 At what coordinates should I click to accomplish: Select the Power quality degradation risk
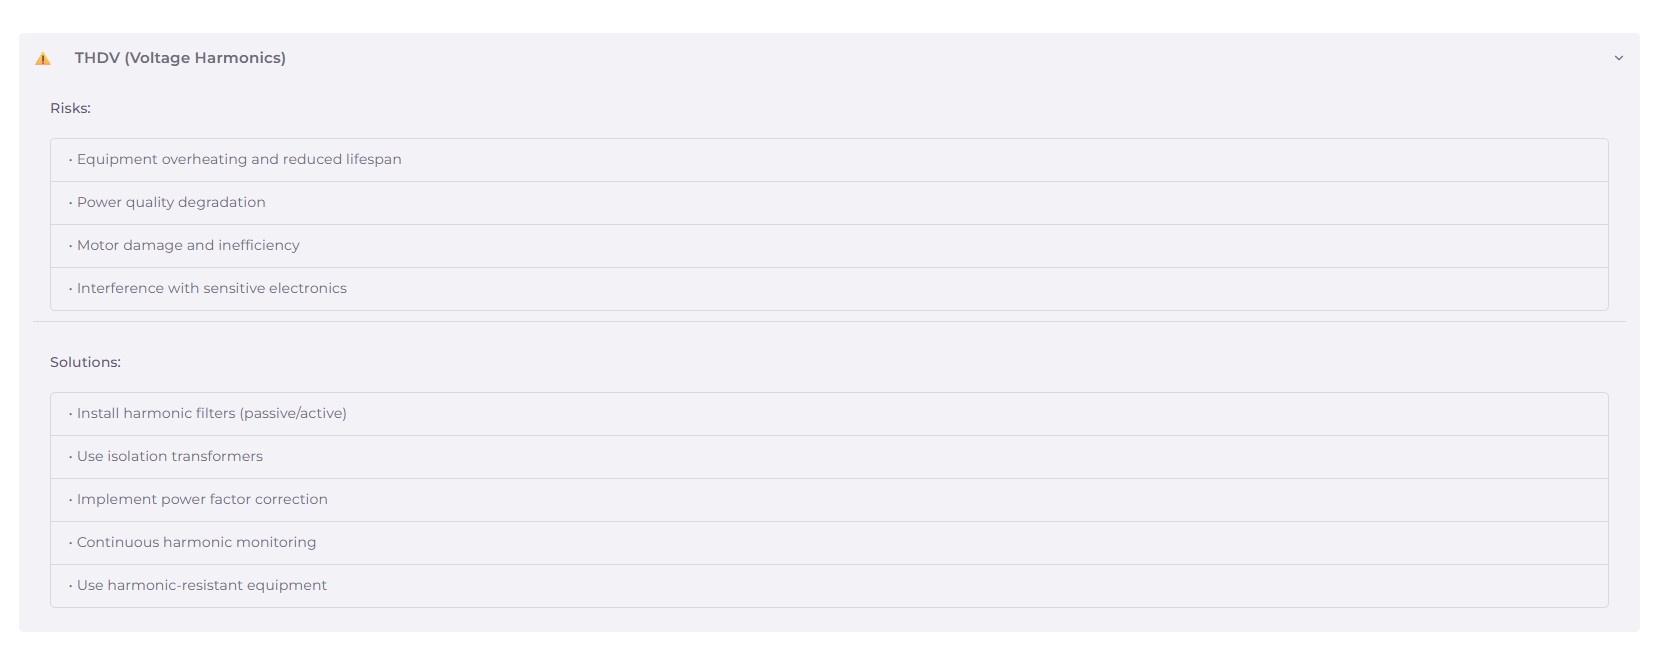171,203
